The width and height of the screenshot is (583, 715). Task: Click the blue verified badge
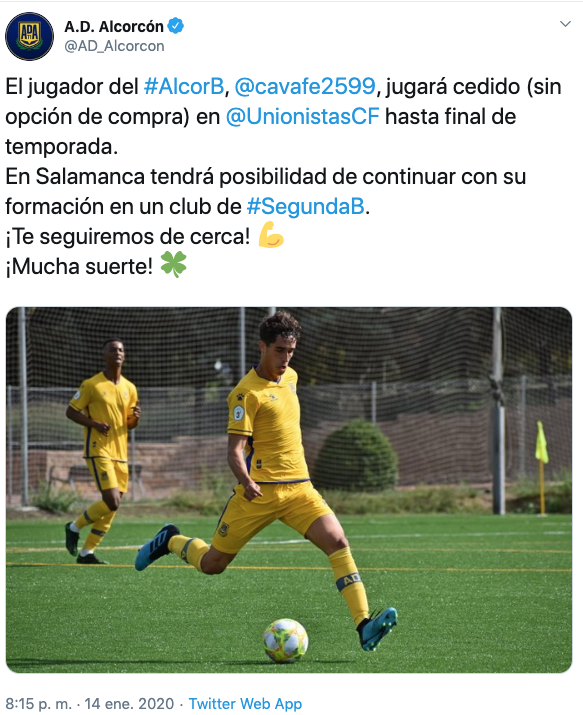point(175,26)
